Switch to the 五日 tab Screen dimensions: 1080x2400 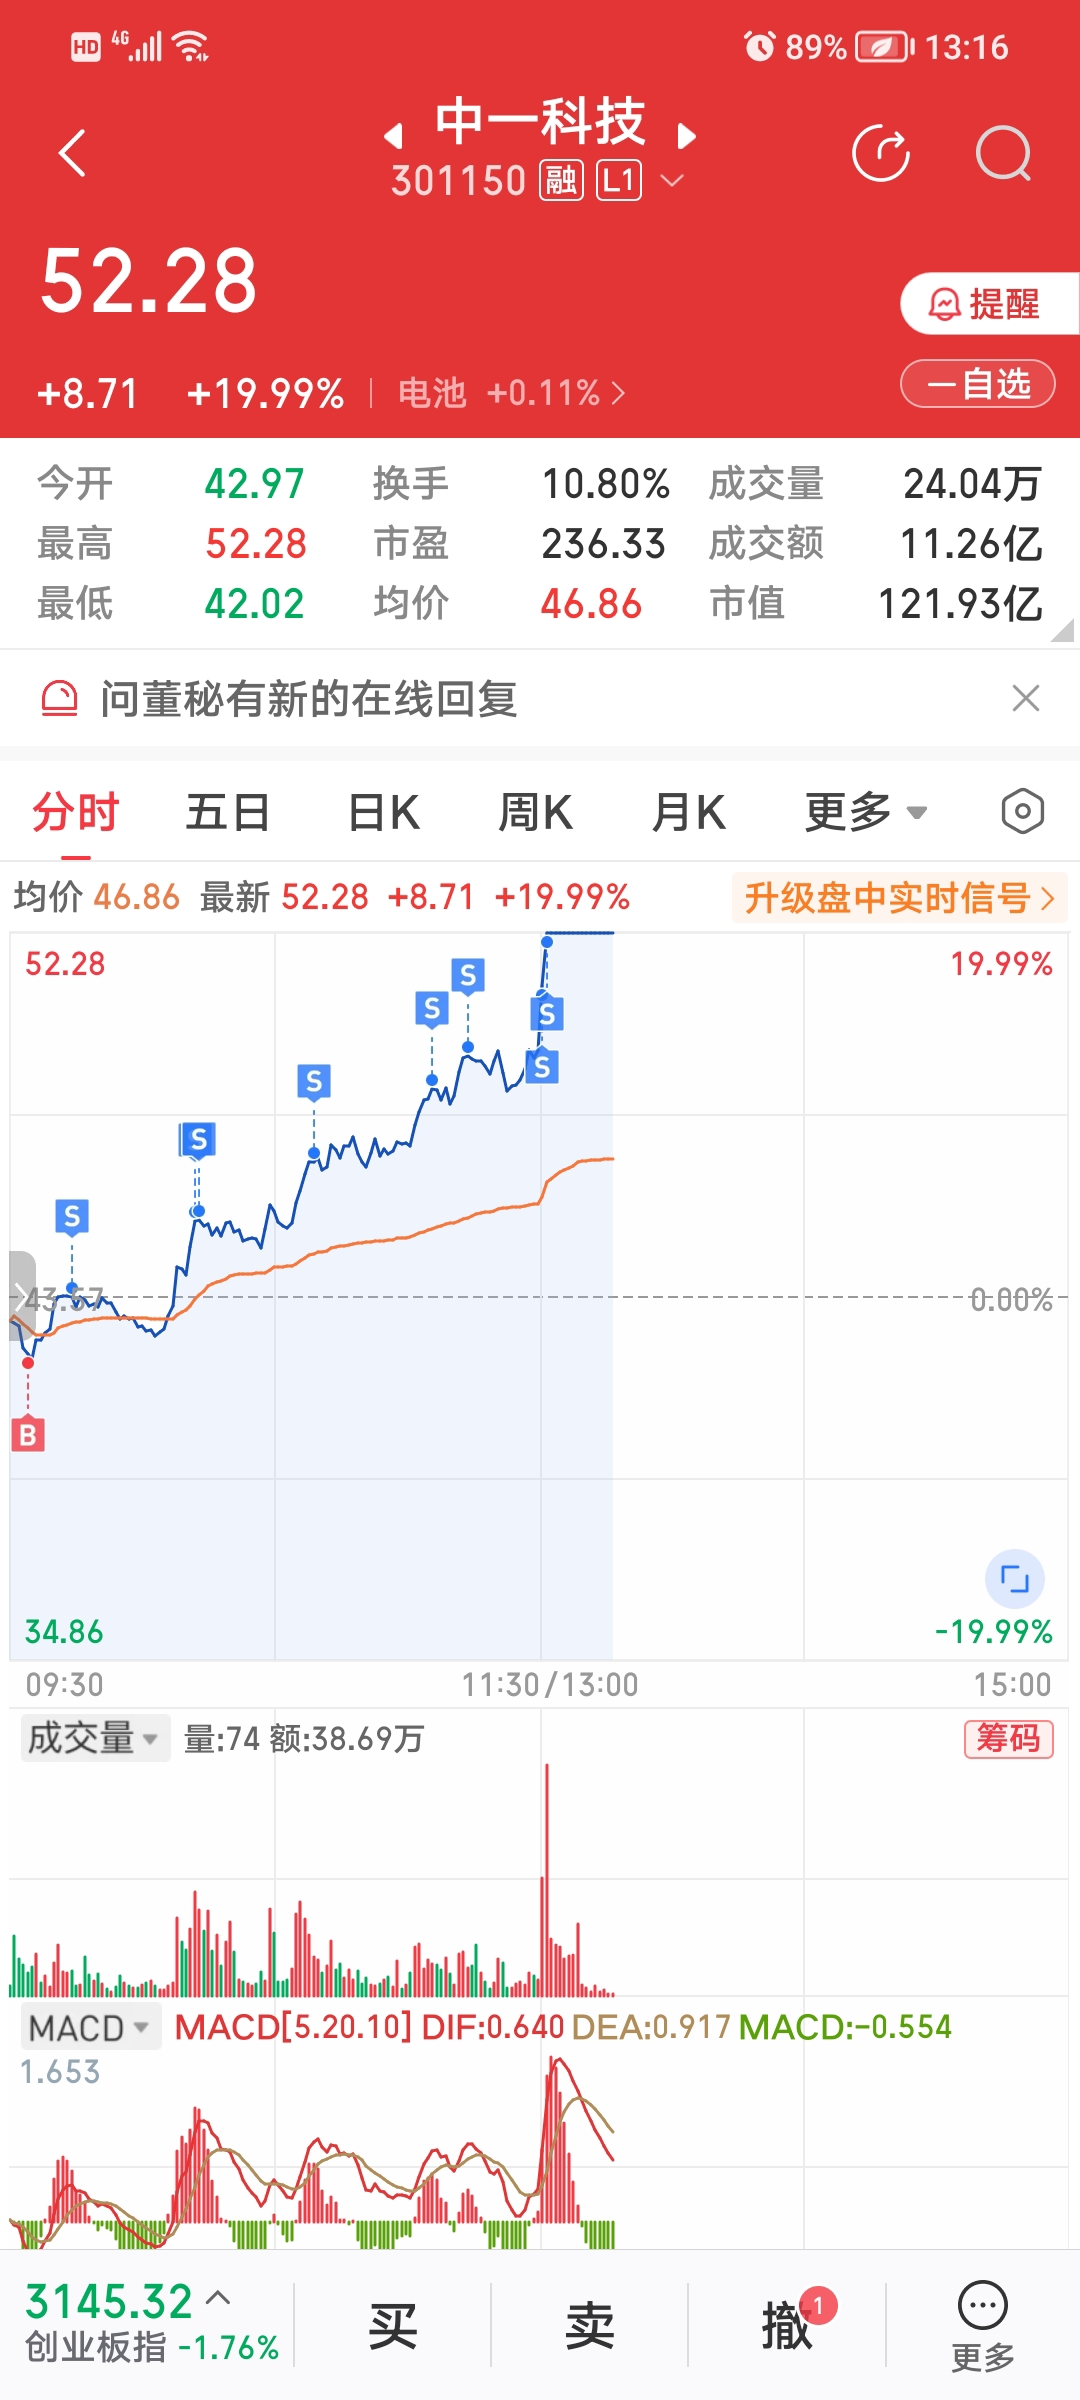228,811
